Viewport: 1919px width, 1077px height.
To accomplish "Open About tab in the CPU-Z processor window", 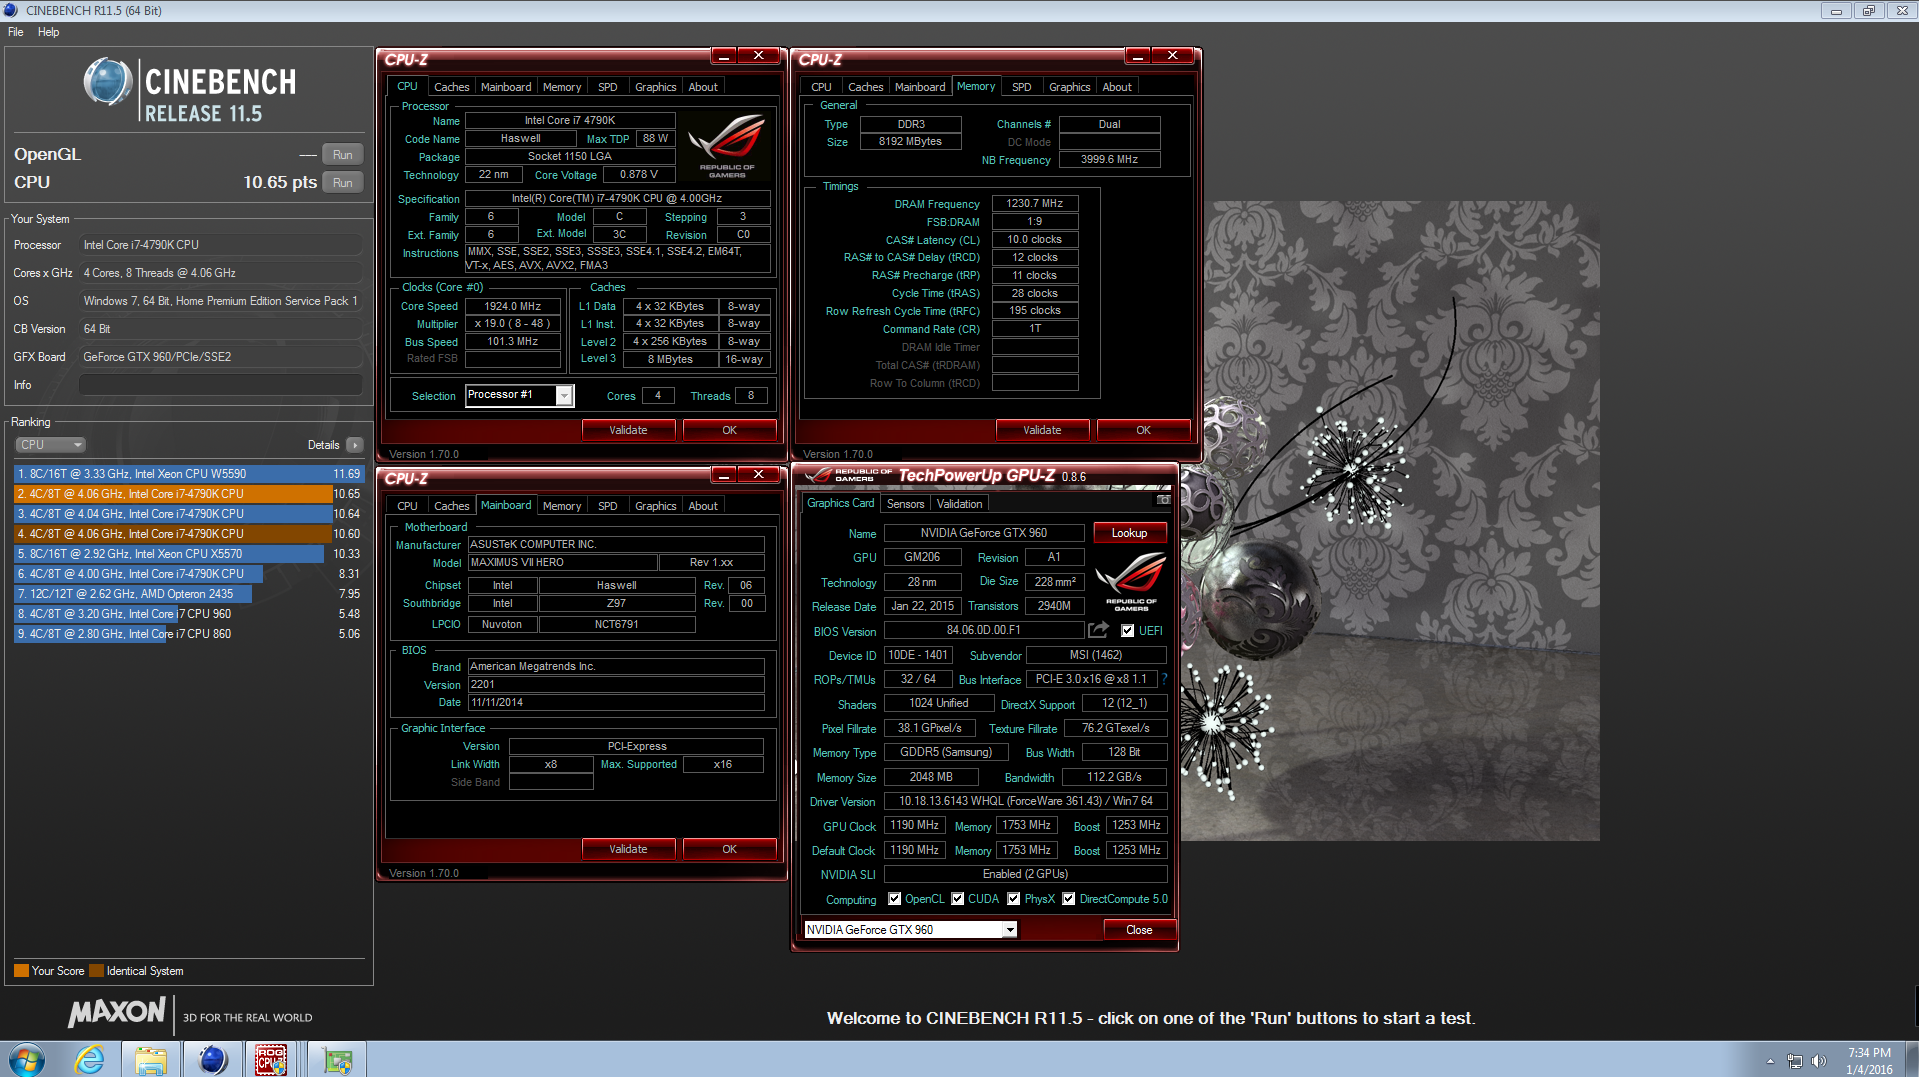I will coord(703,87).
